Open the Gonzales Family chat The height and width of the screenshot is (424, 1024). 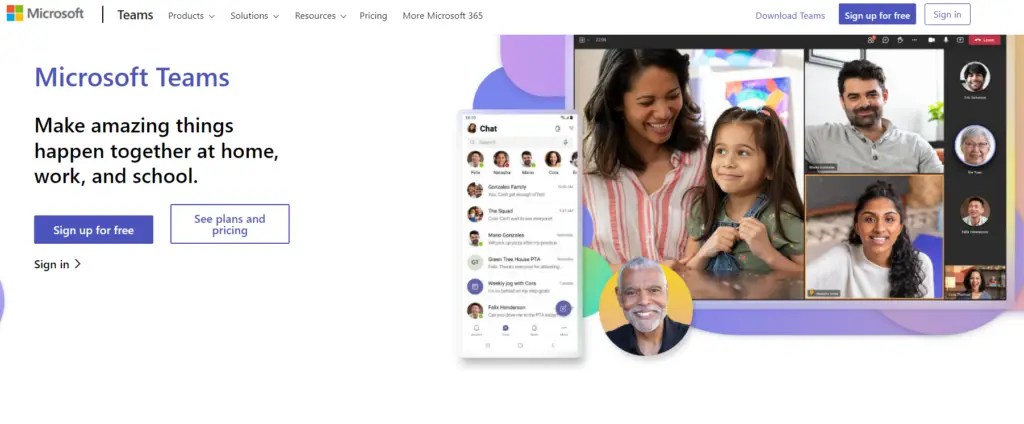[x=520, y=190]
